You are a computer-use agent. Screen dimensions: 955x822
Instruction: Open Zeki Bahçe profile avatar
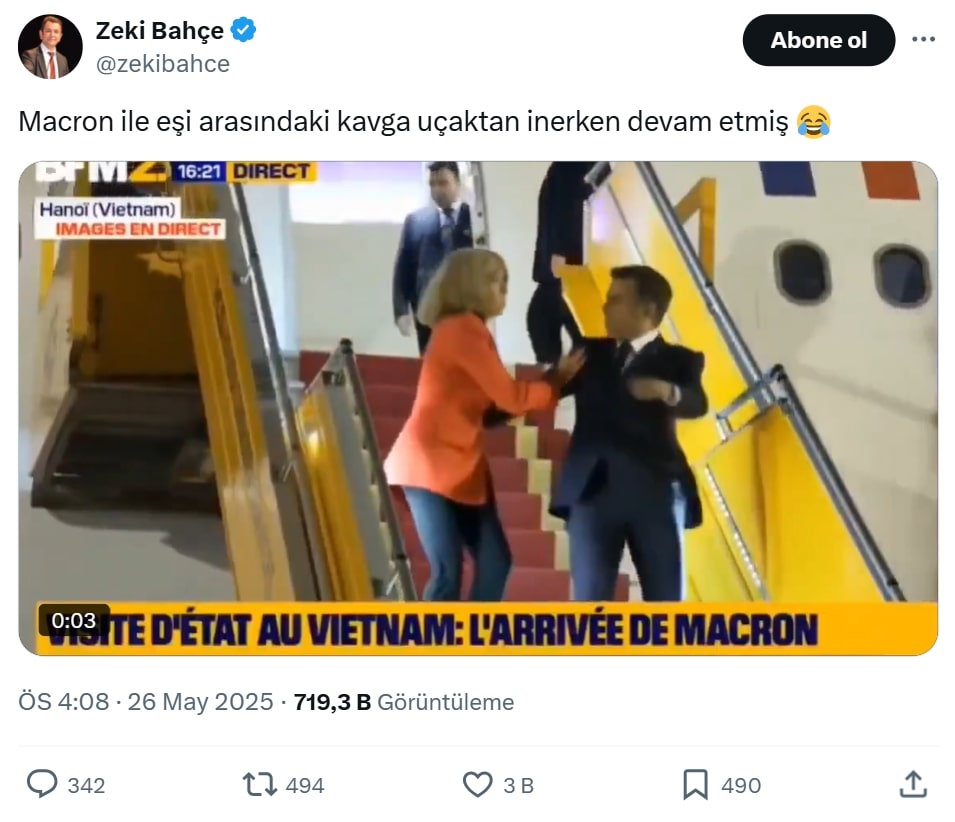click(50, 47)
